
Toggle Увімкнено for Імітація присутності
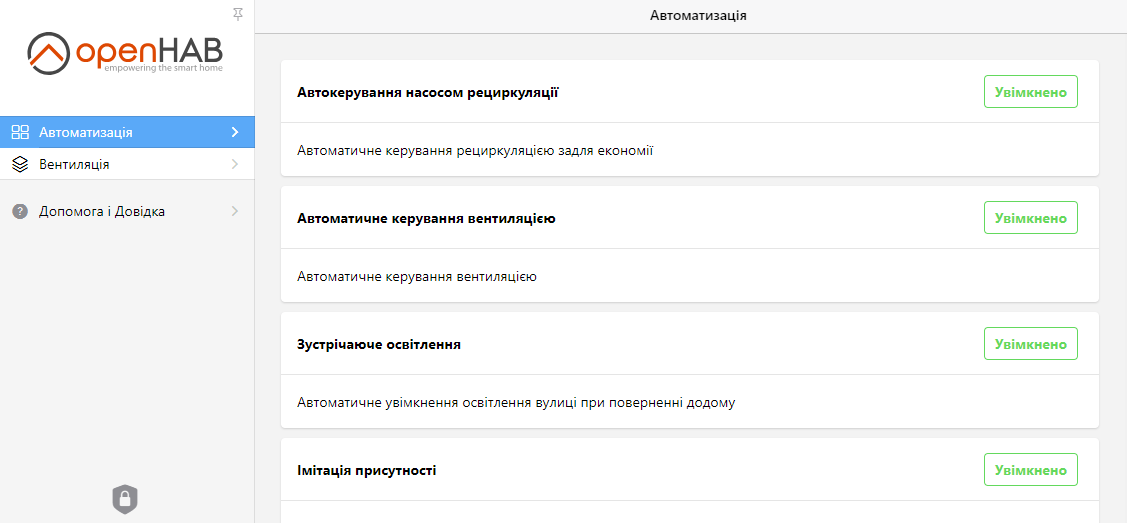click(x=1030, y=470)
